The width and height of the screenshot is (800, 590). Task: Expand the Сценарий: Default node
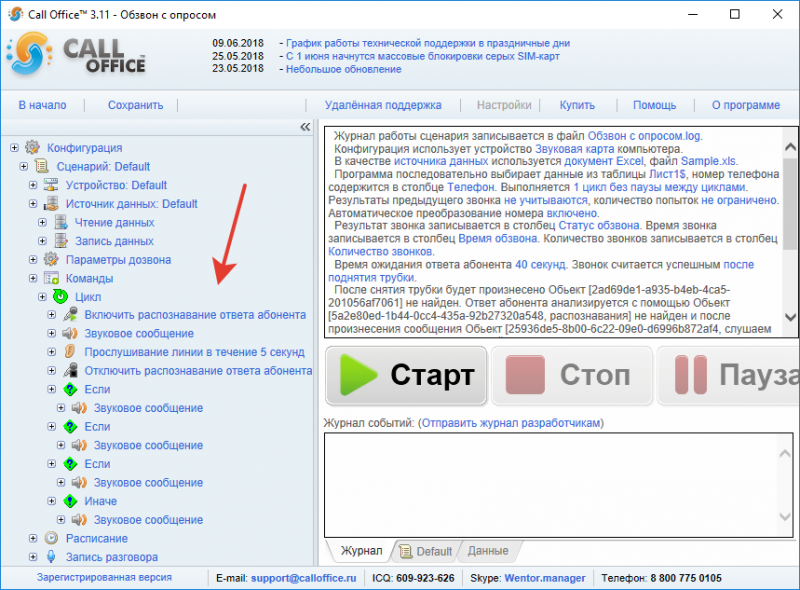click(23, 166)
